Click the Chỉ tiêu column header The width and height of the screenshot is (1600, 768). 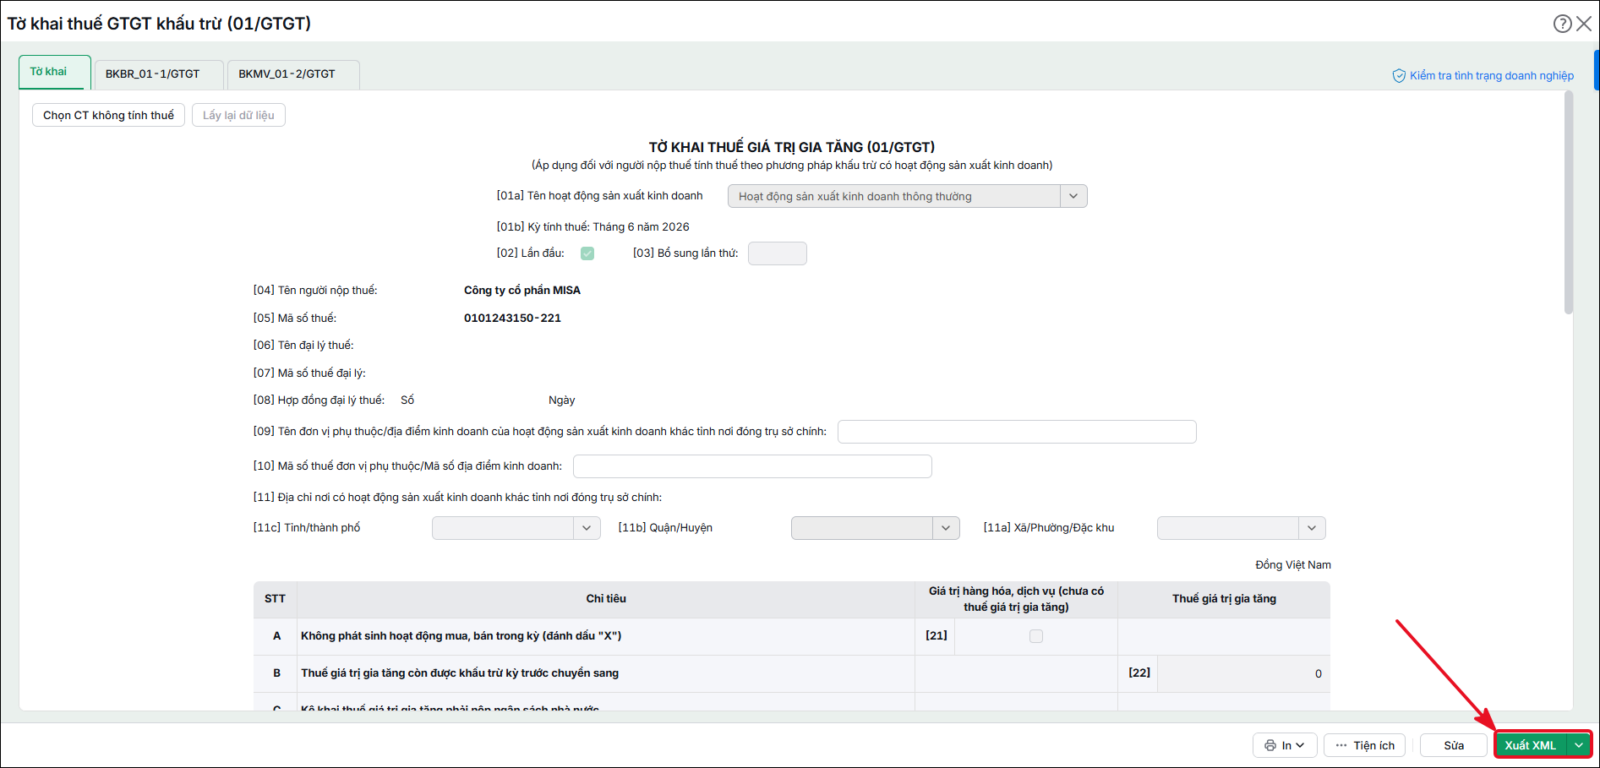tap(606, 599)
